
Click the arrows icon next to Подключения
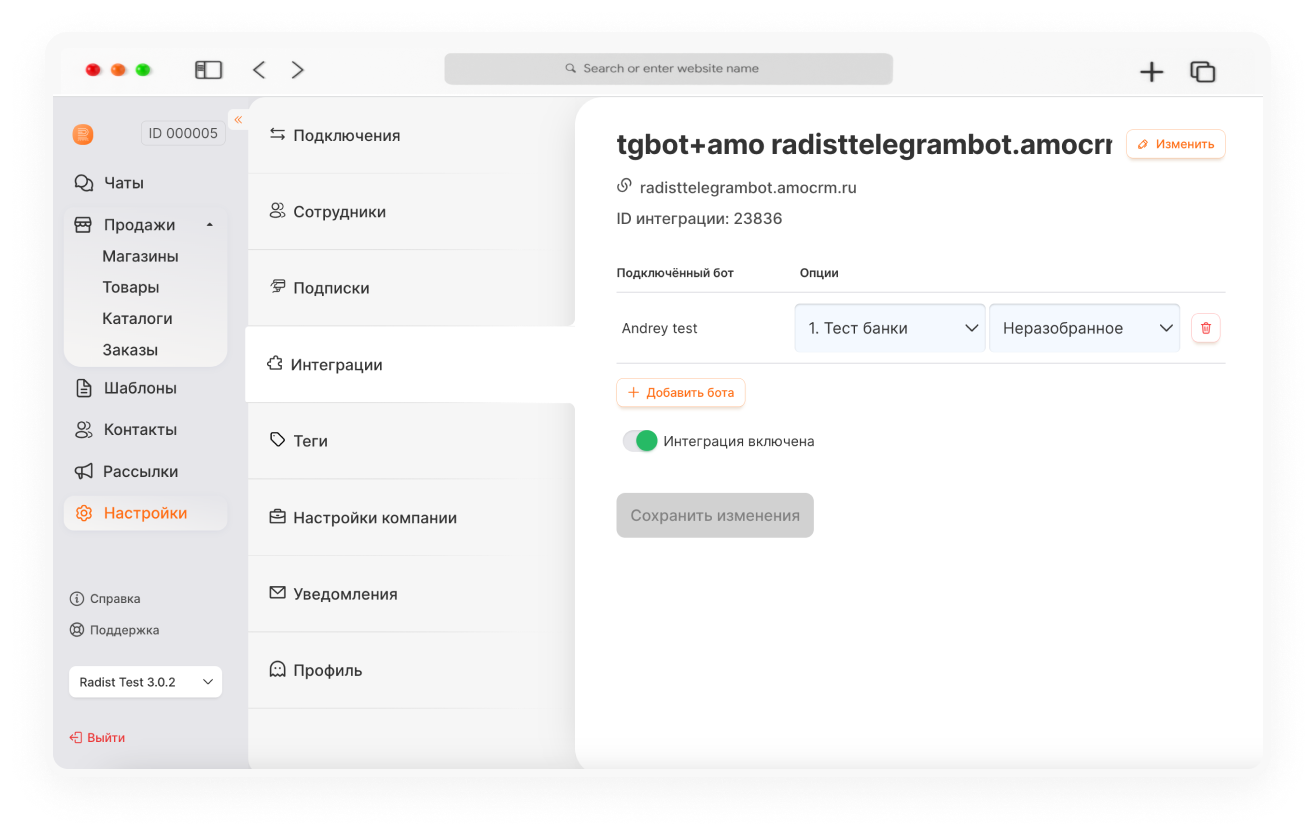tap(278, 134)
